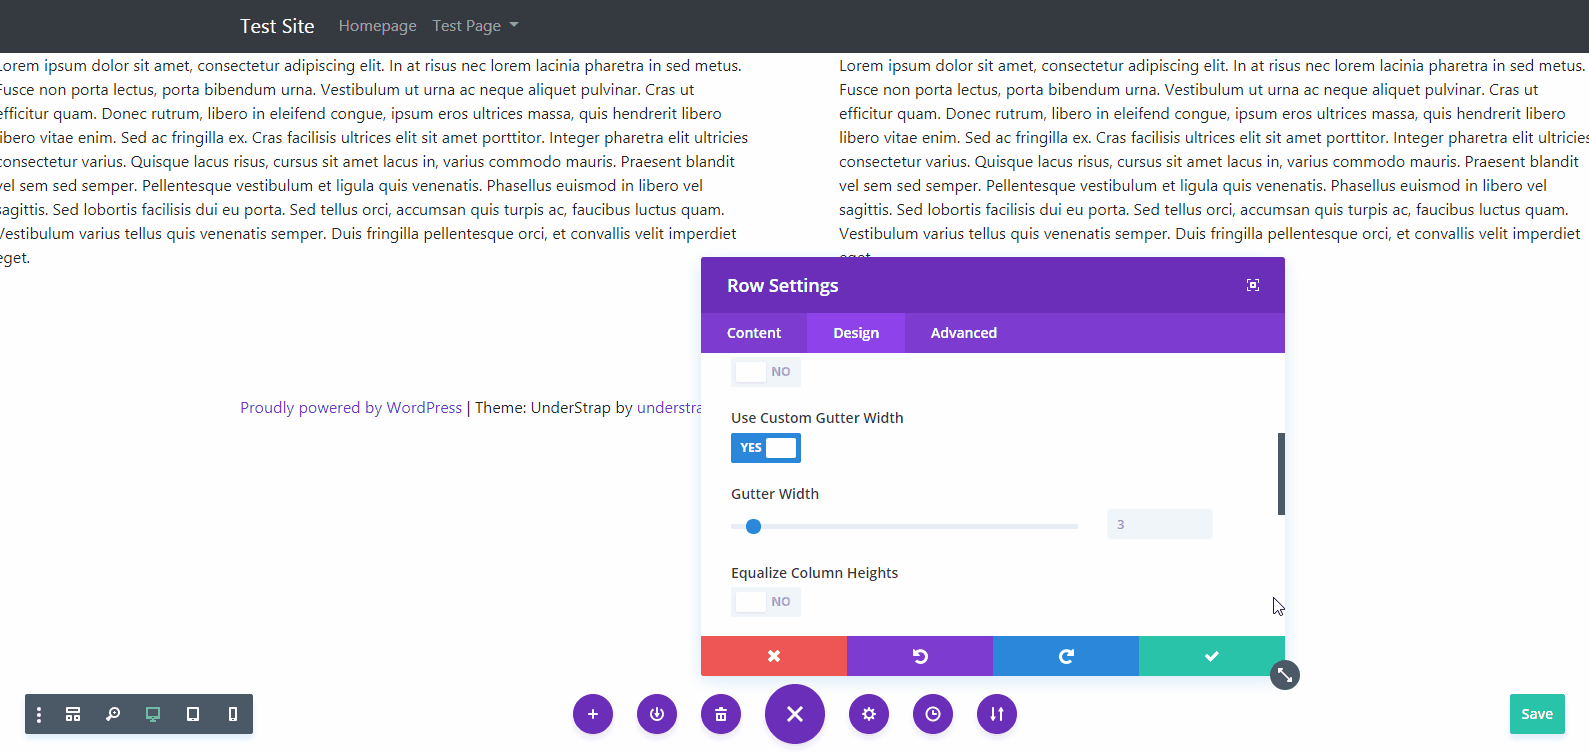This screenshot has height=753, width=1589.
Task: Open page settings gear icon
Action: [869, 714]
